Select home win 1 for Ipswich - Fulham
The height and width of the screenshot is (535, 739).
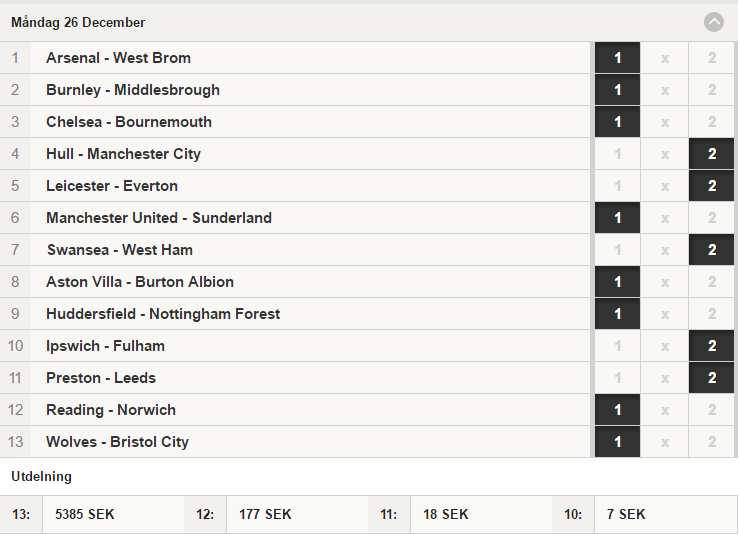click(617, 346)
